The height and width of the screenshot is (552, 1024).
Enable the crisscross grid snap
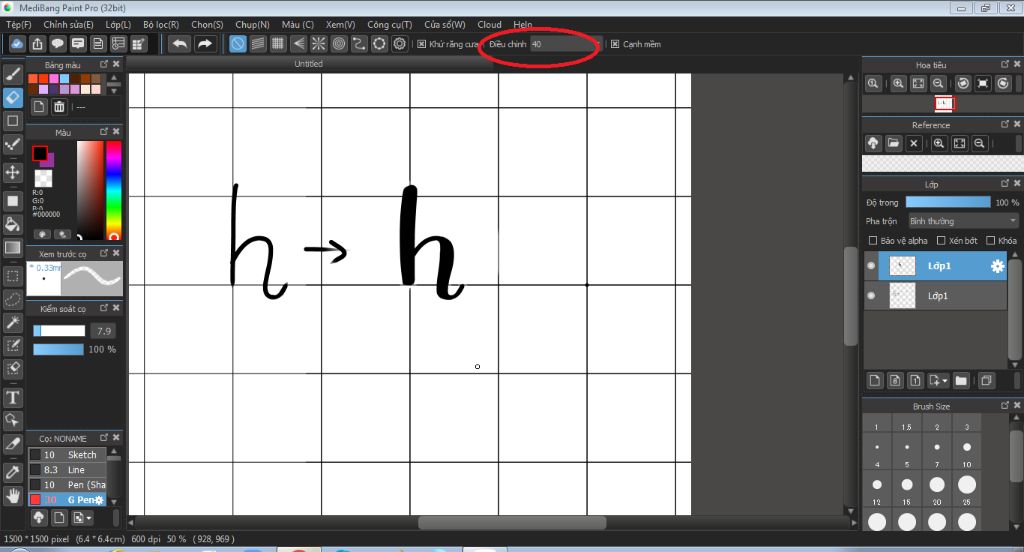click(278, 44)
